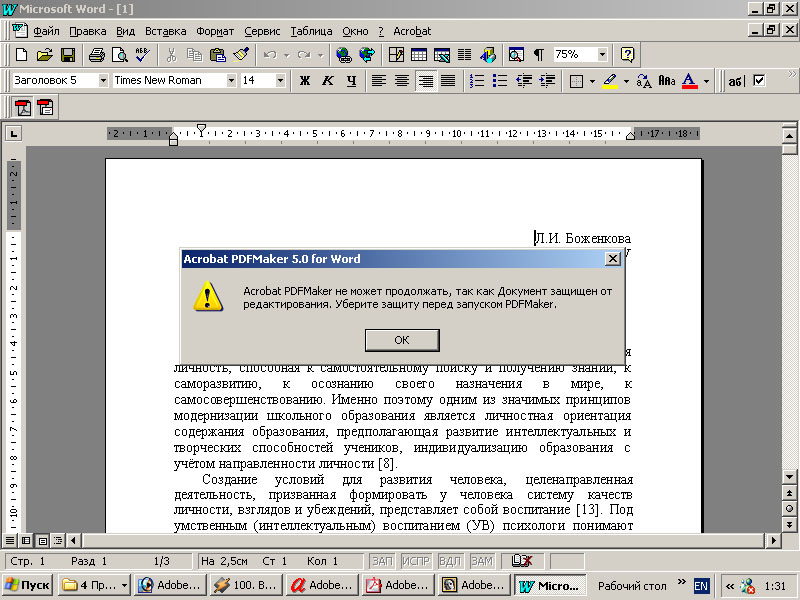Open the Tables and Borders icon
Image resolution: width=800 pixels, height=600 pixels.
pyautogui.click(x=396, y=55)
